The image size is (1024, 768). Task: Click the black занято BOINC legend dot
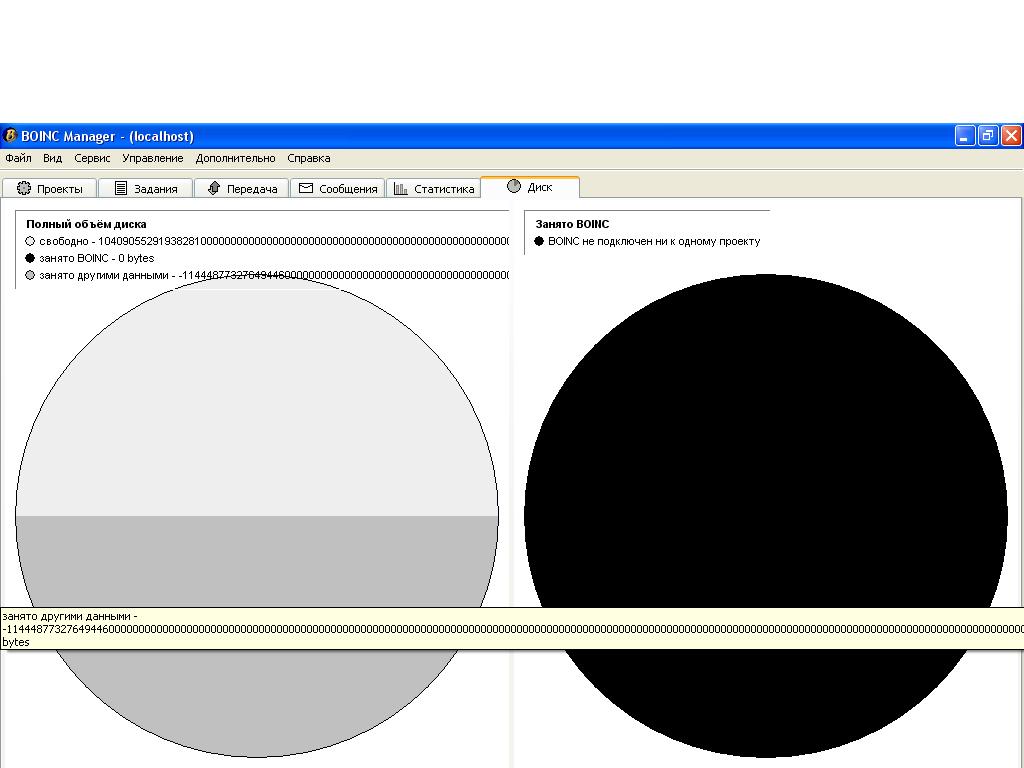coord(30,258)
